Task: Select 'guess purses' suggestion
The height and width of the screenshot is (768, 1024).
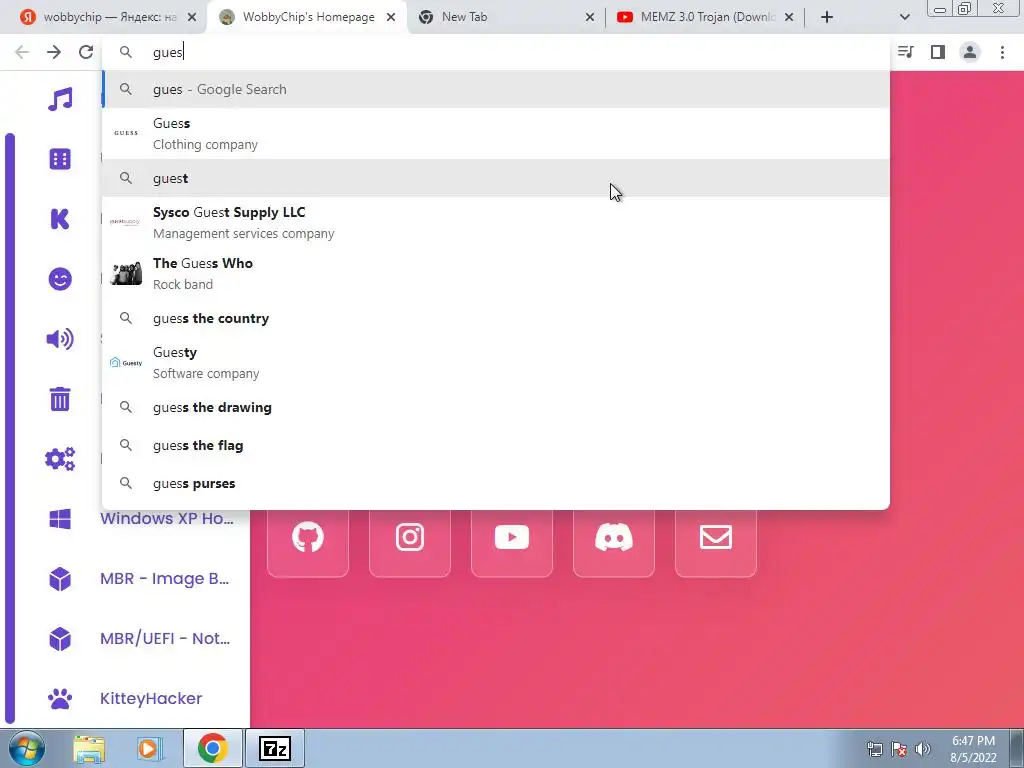Action: tap(496, 483)
